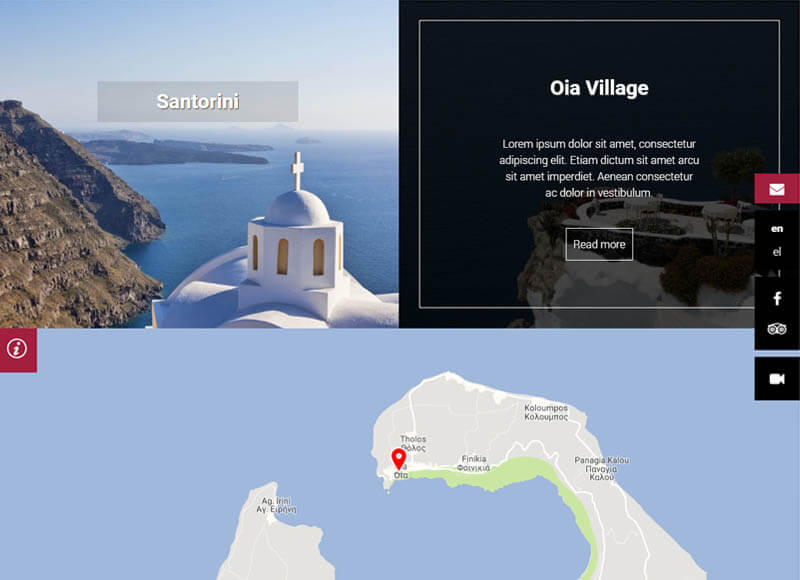
Task: Click Panagia Kalou label on map
Action: tap(602, 468)
